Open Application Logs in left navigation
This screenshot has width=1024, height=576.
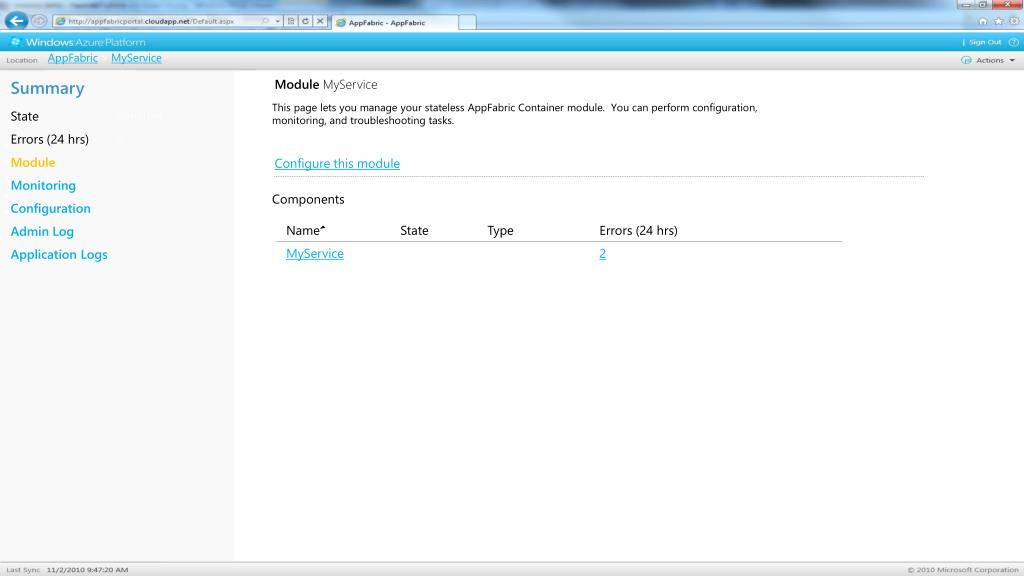click(x=59, y=255)
